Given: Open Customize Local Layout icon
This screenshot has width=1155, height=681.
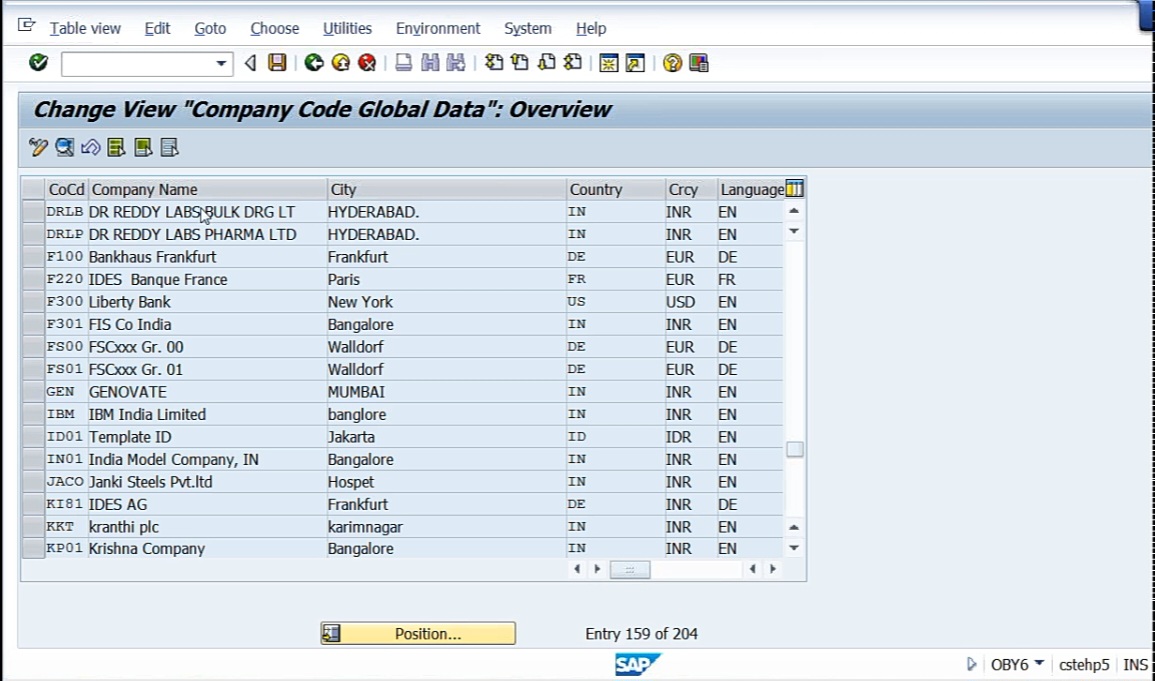Looking at the screenshot, I should [x=698, y=63].
